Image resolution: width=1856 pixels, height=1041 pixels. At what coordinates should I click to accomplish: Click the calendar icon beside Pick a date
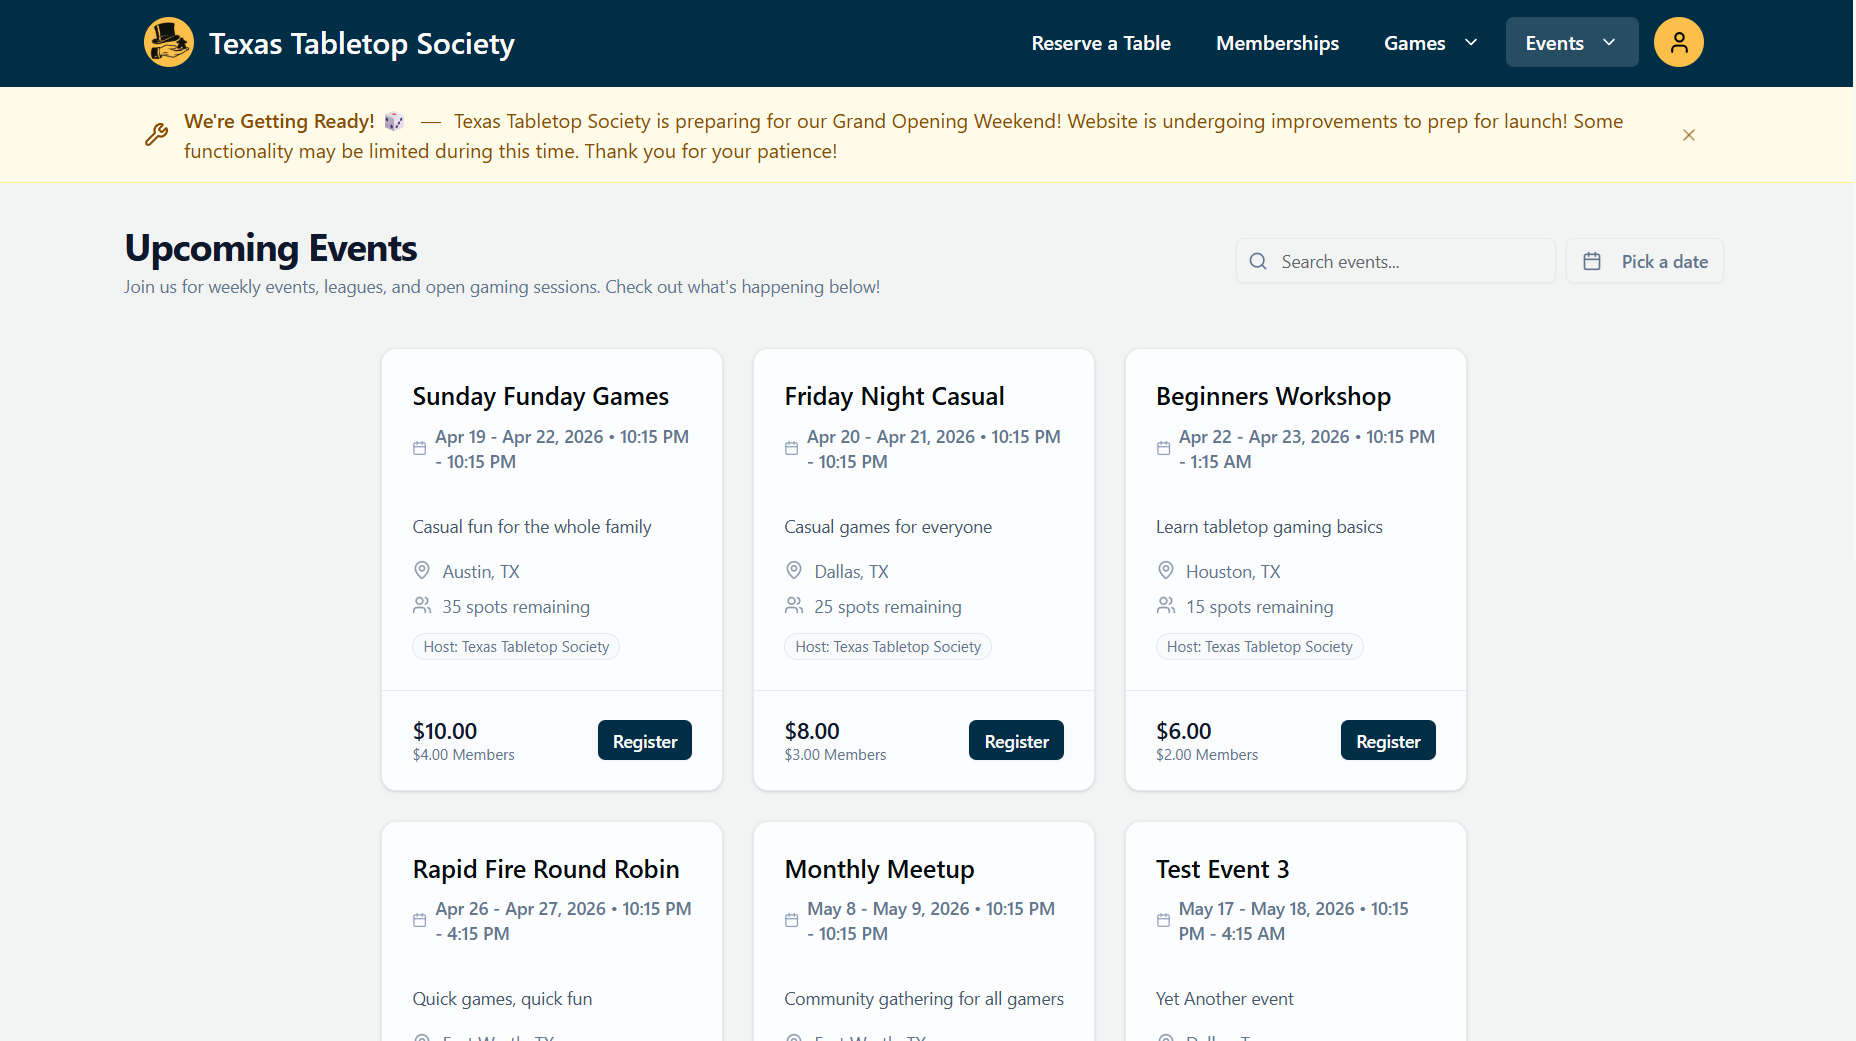click(x=1592, y=261)
